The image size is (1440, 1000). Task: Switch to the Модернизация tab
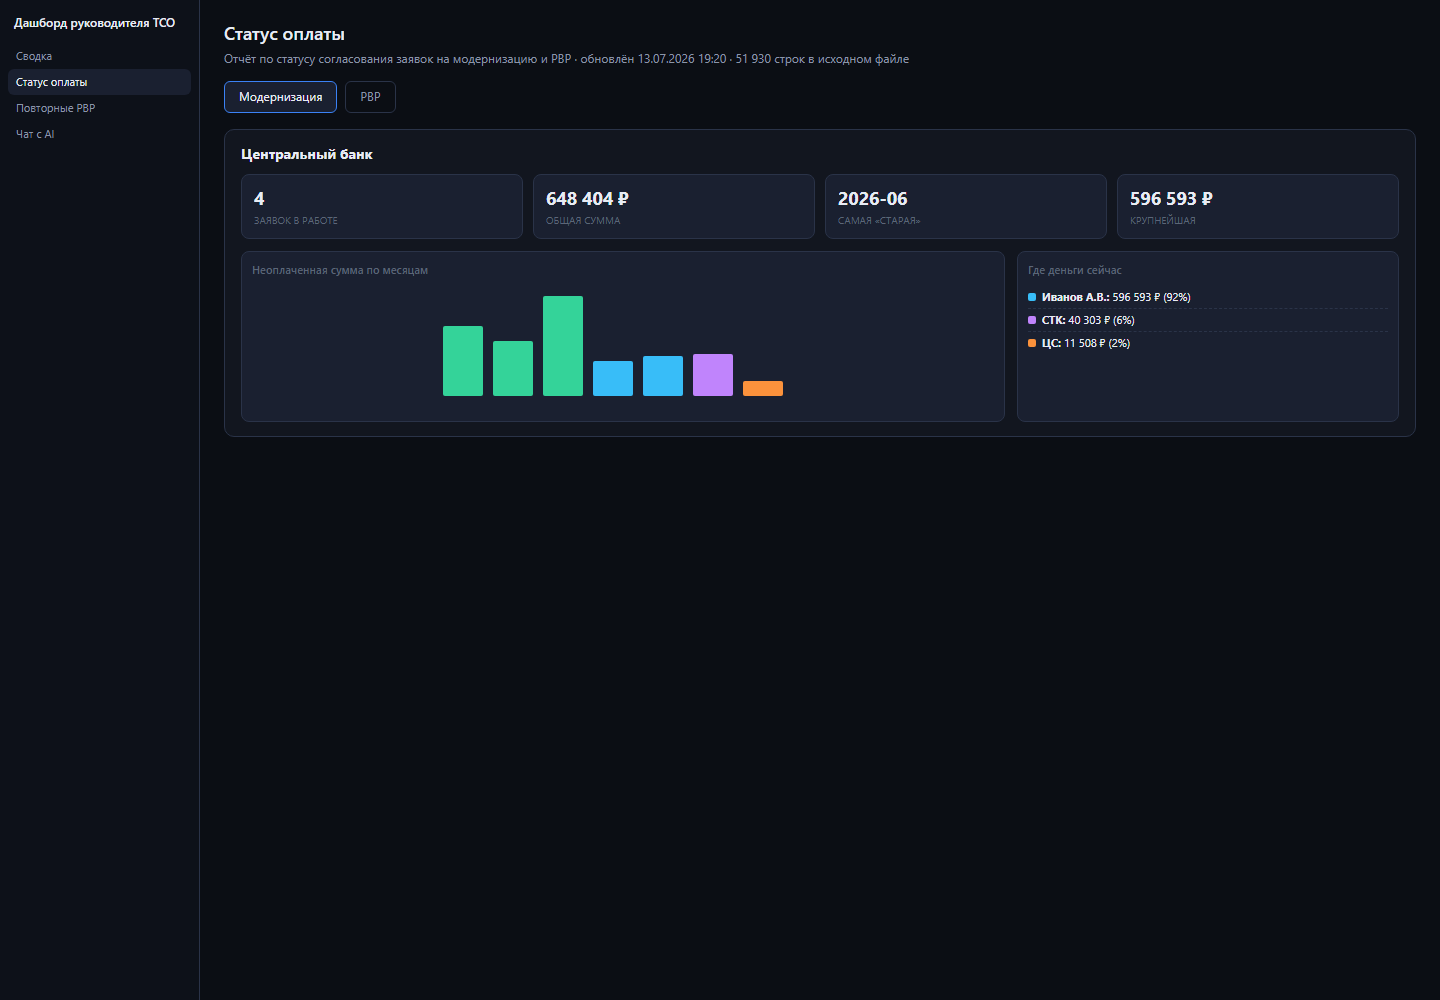(280, 97)
